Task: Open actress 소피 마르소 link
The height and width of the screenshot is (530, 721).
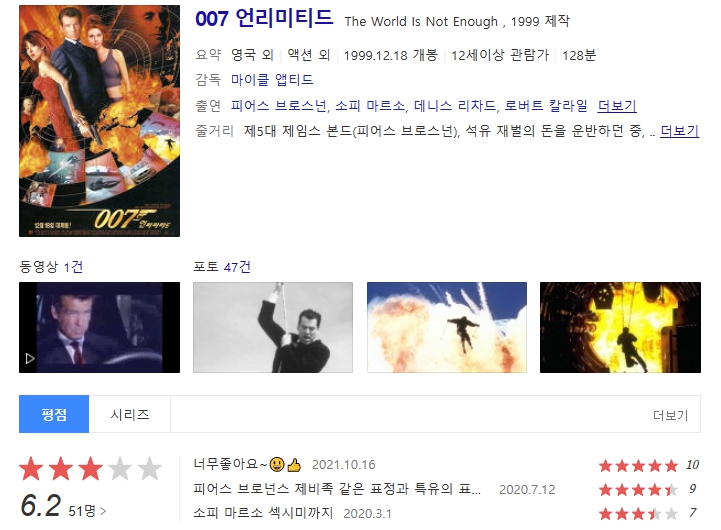Action: (x=370, y=106)
